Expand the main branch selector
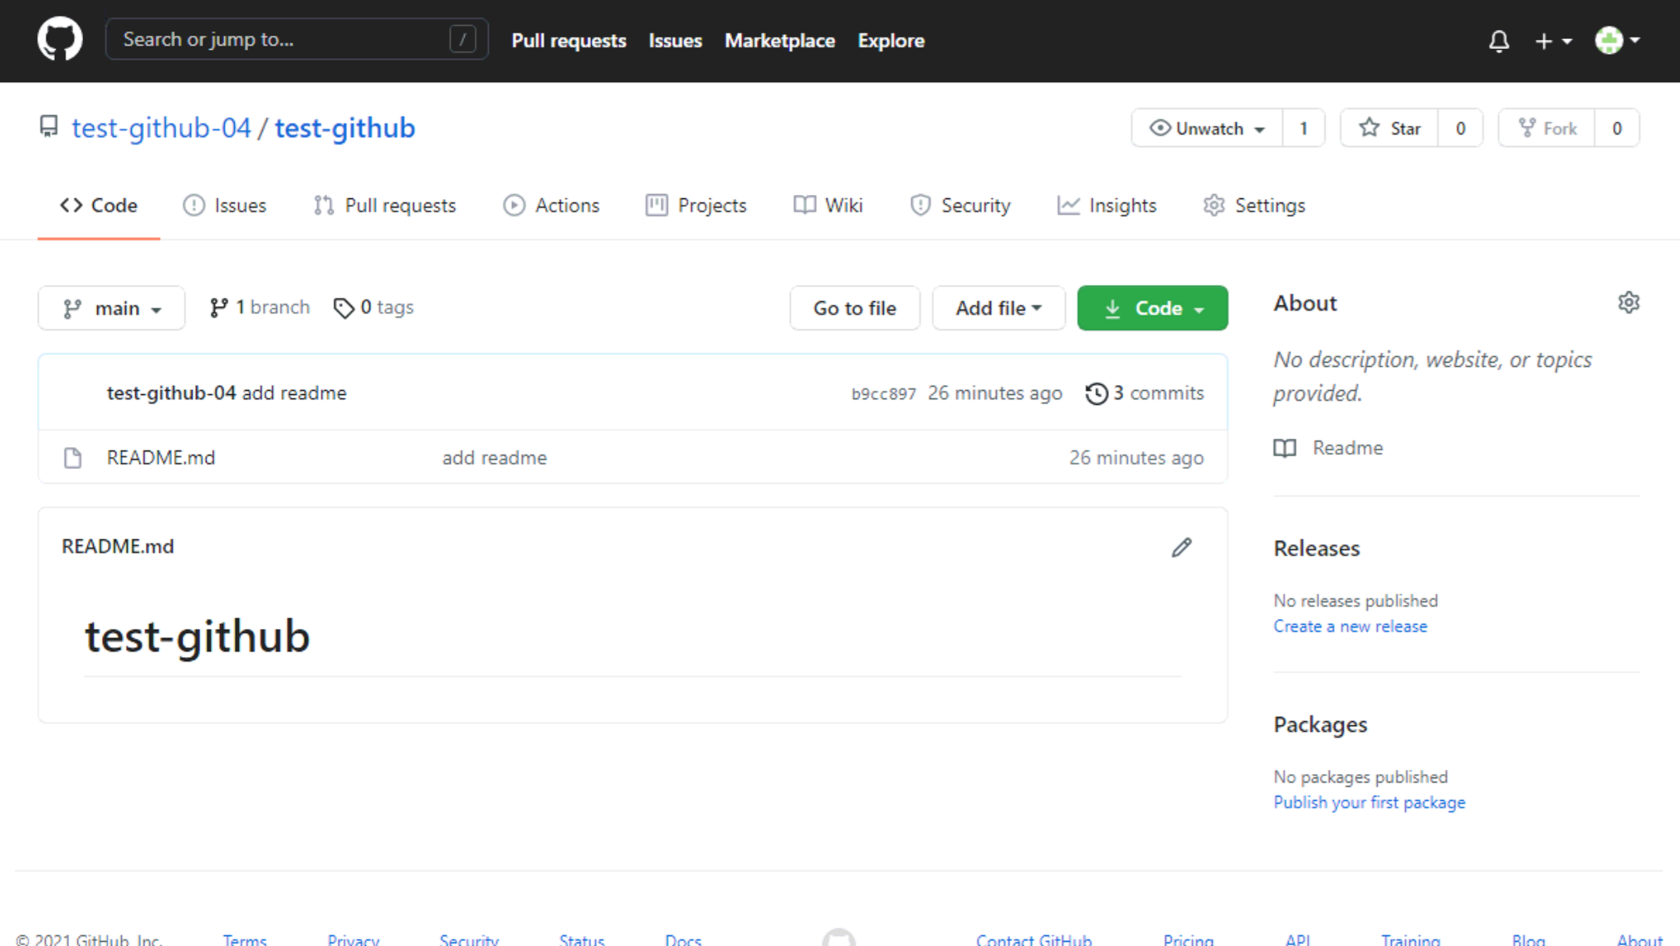This screenshot has height=946, width=1680. click(111, 308)
